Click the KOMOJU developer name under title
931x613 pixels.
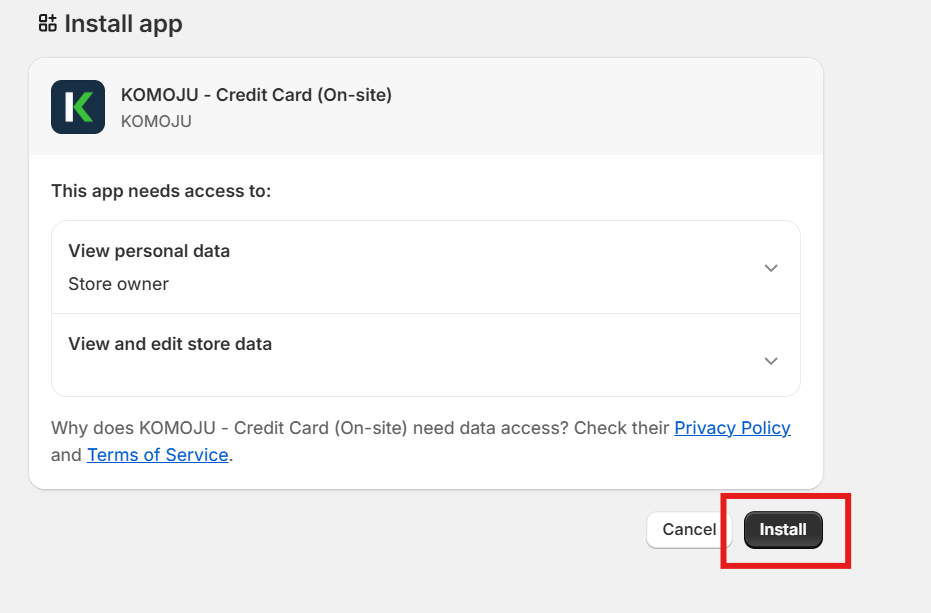point(156,121)
